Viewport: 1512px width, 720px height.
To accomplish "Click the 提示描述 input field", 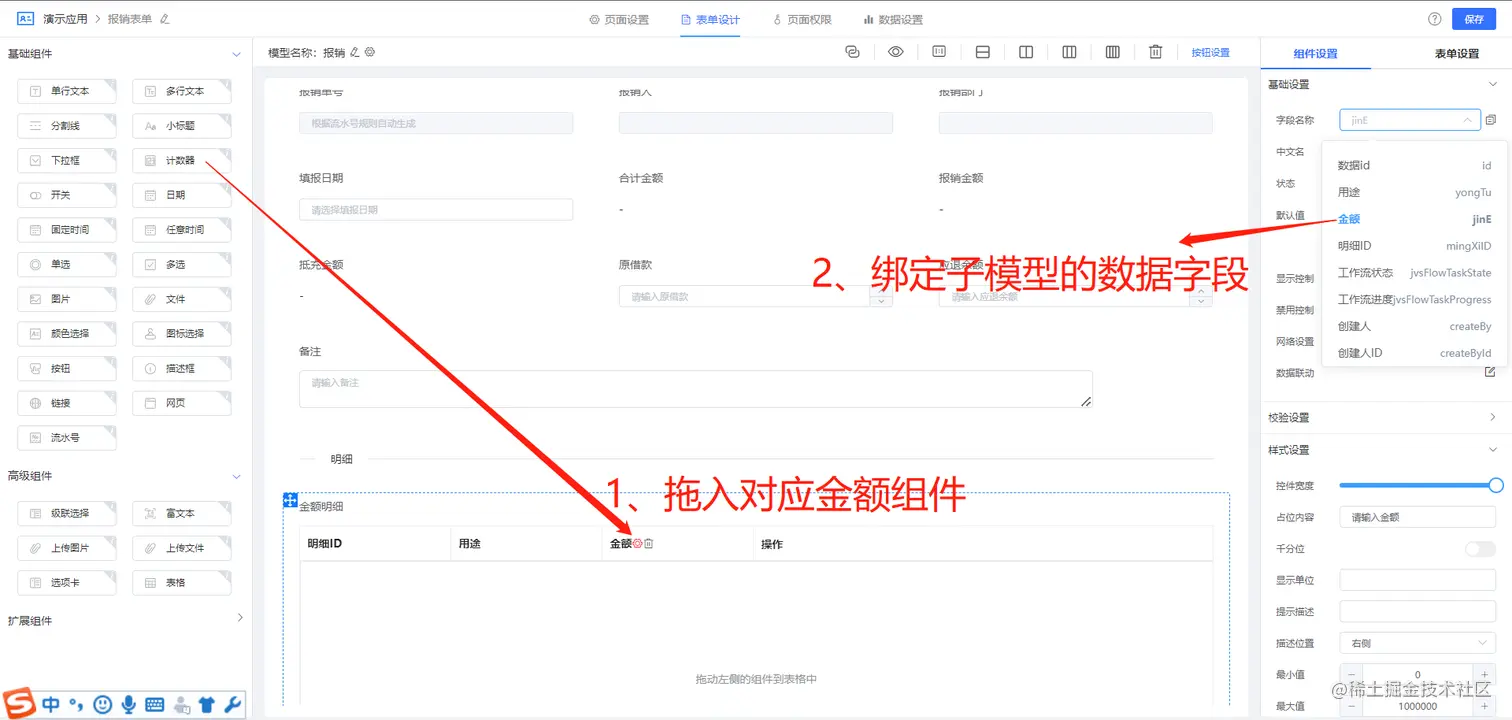I will point(1417,611).
